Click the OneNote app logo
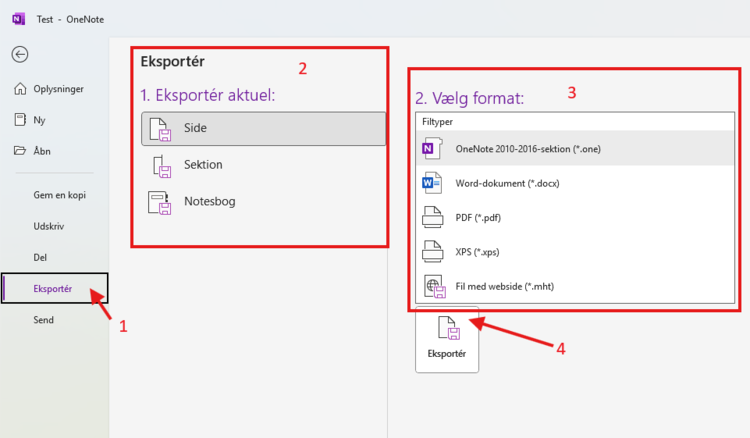The image size is (750, 438). (x=18, y=19)
